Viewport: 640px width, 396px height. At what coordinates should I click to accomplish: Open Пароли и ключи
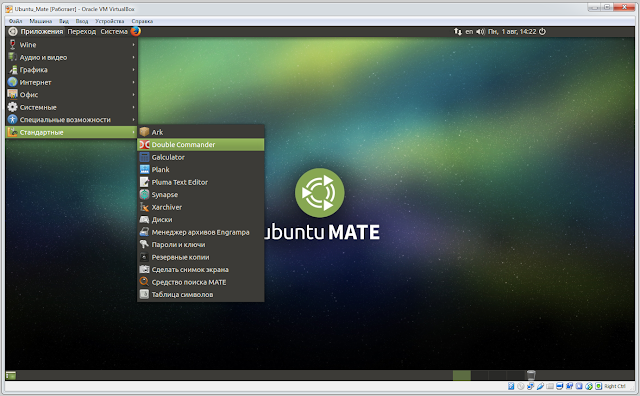click(x=201, y=245)
